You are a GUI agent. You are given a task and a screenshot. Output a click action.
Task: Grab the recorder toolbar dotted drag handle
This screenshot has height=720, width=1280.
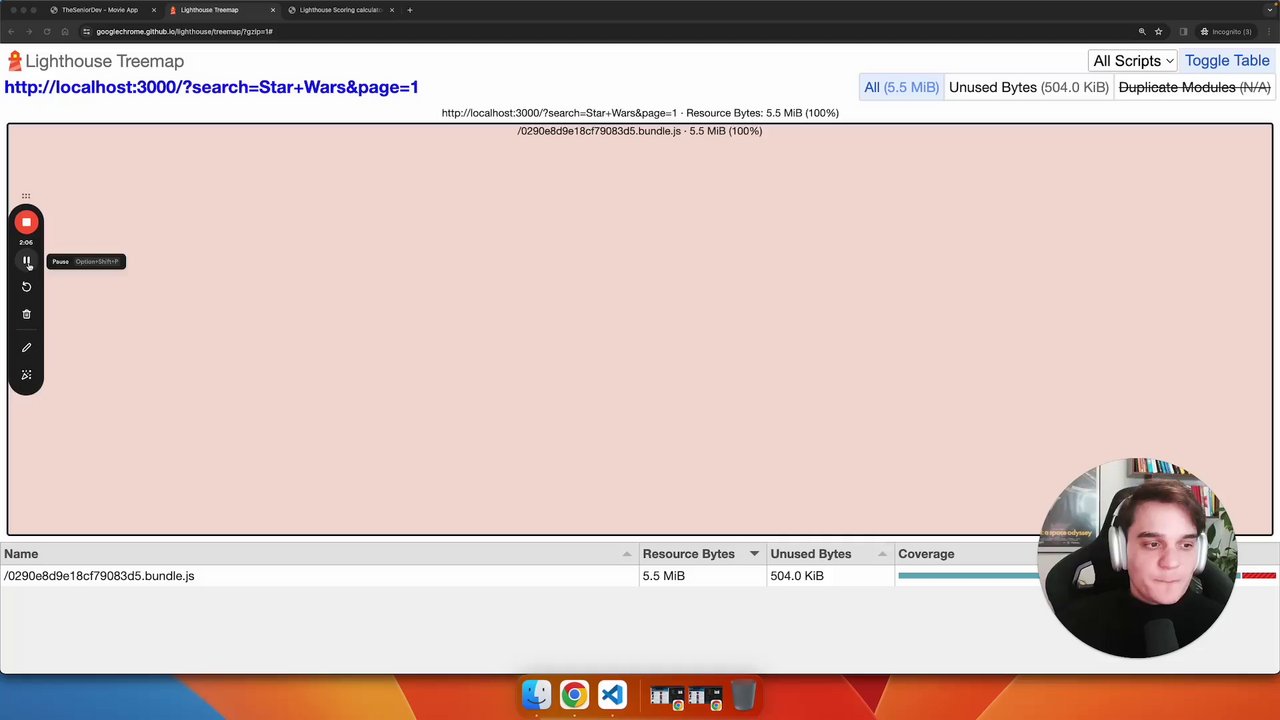click(26, 196)
